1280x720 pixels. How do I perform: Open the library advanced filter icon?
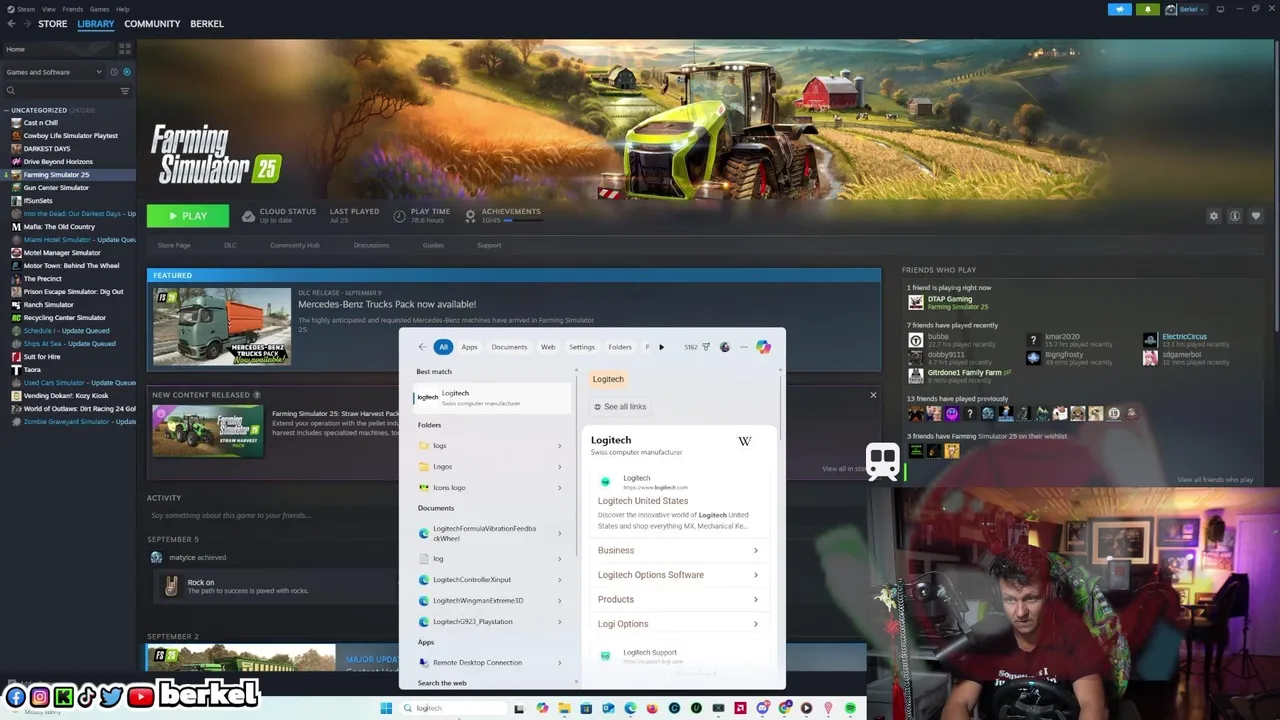(125, 91)
